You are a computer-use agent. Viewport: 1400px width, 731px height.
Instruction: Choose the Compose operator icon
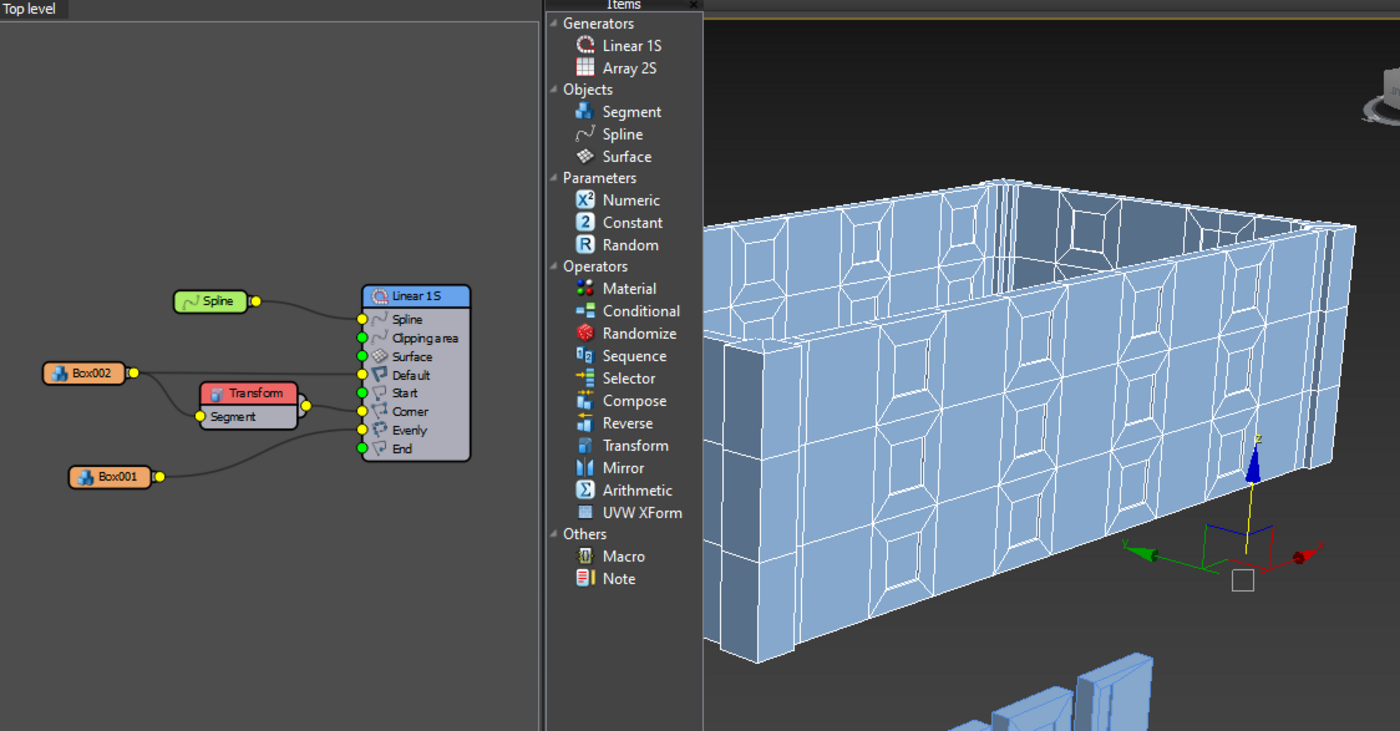pos(586,400)
